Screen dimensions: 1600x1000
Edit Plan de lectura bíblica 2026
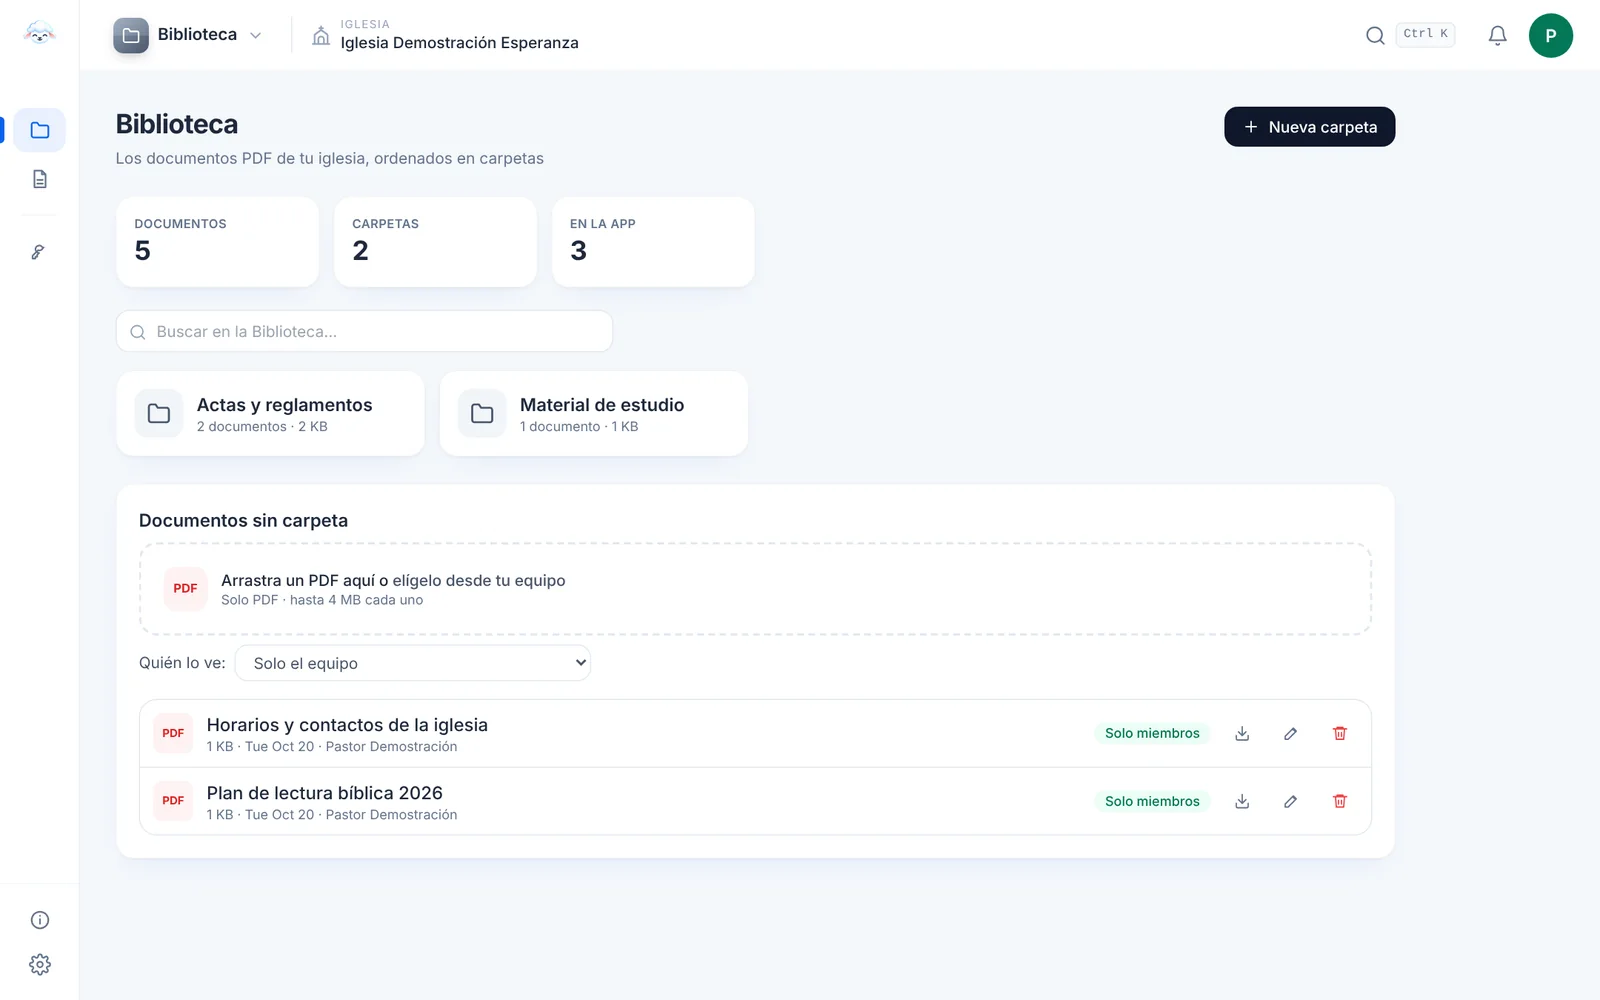pos(1291,801)
